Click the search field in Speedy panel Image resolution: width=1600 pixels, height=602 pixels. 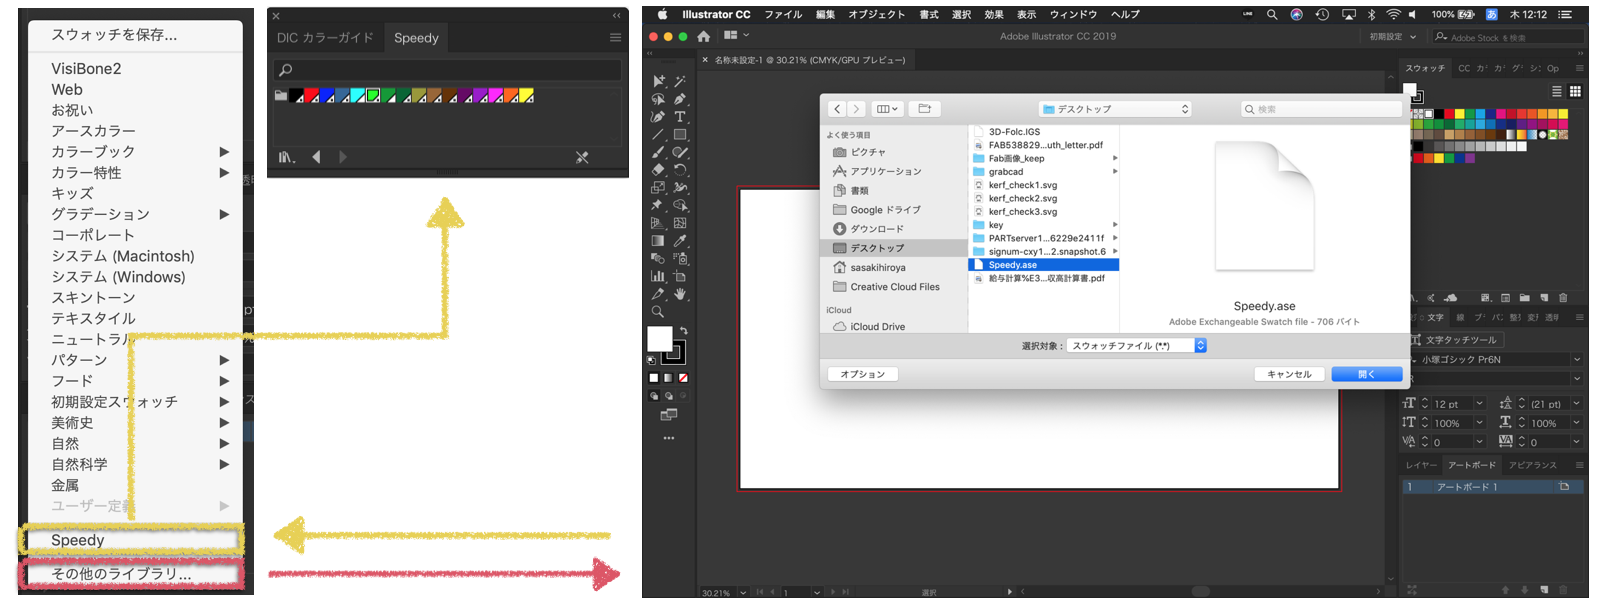point(448,70)
